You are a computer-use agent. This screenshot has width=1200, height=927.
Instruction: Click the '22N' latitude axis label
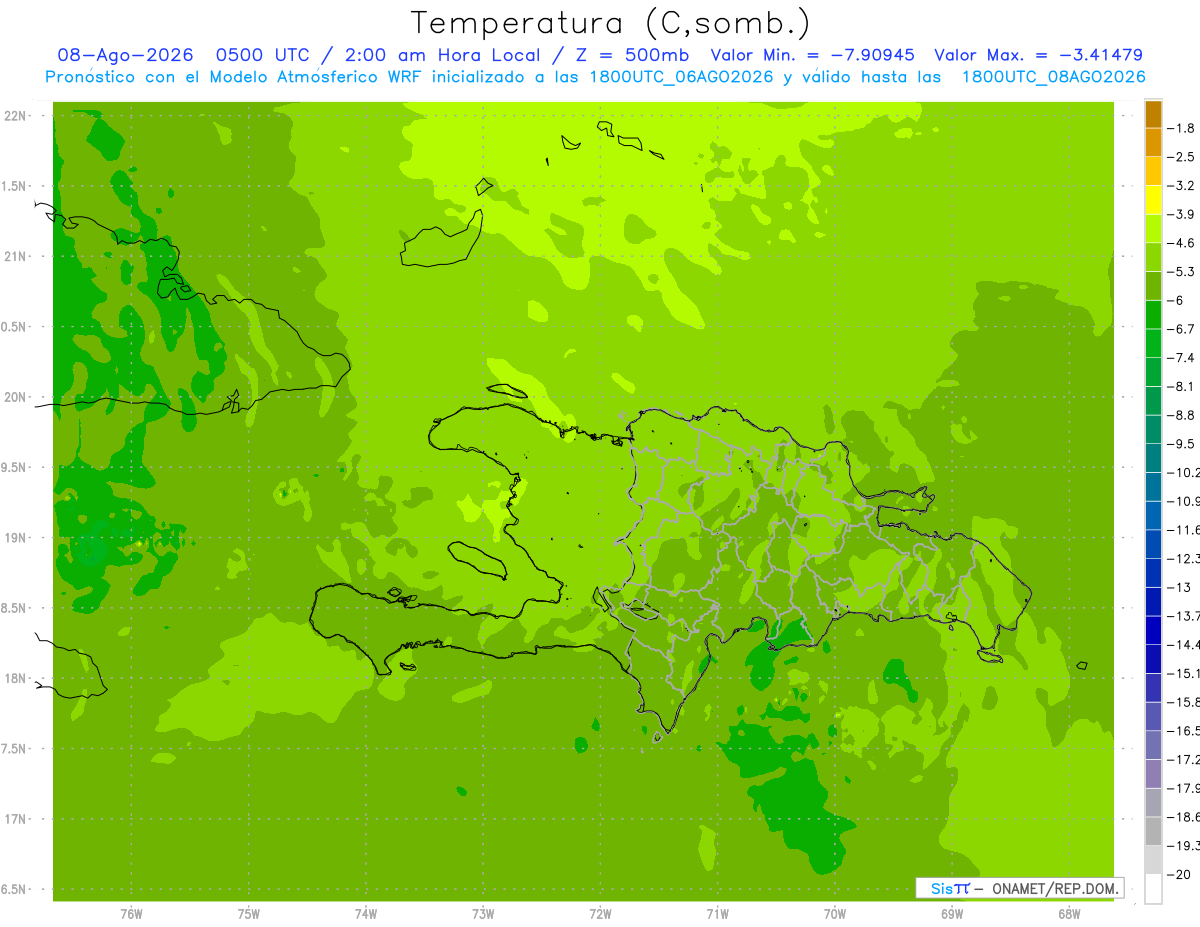17,116
